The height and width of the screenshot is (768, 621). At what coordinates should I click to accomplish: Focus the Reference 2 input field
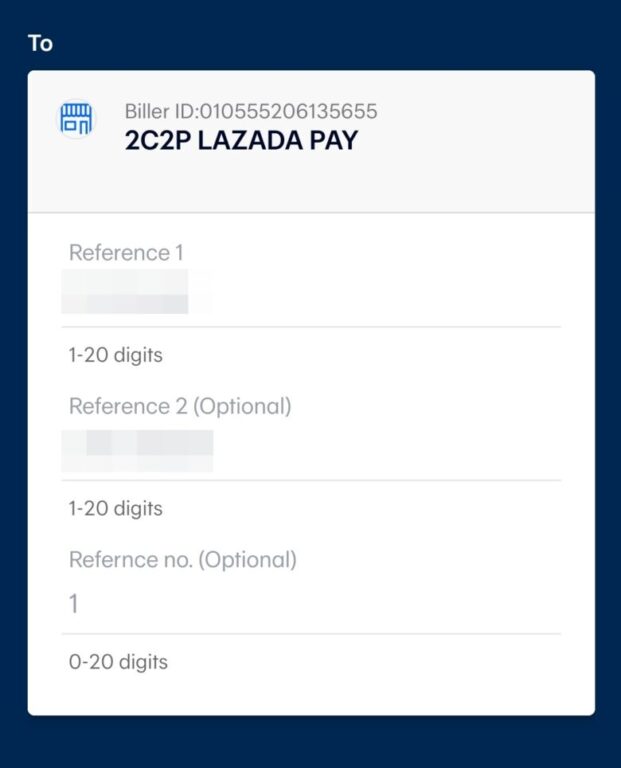pyautogui.click(x=310, y=450)
